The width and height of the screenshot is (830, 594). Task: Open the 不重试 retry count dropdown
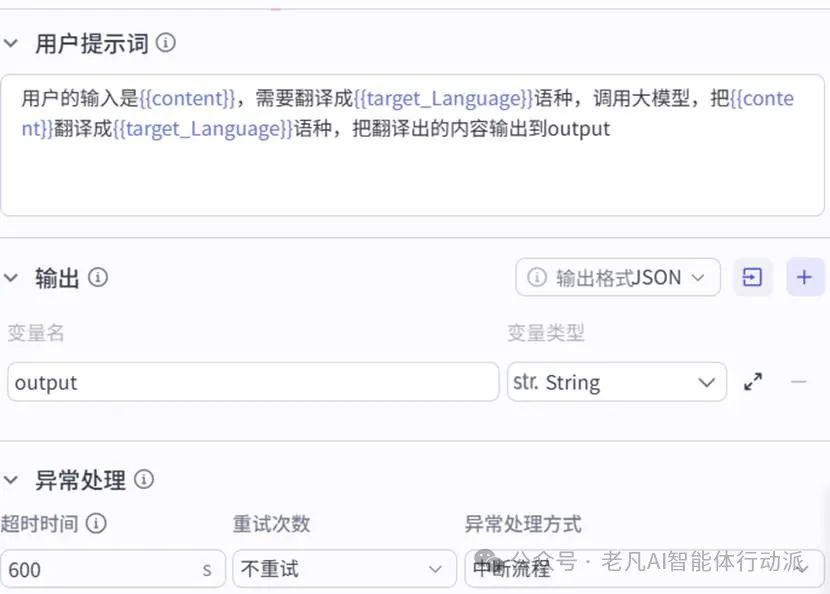pos(338,569)
